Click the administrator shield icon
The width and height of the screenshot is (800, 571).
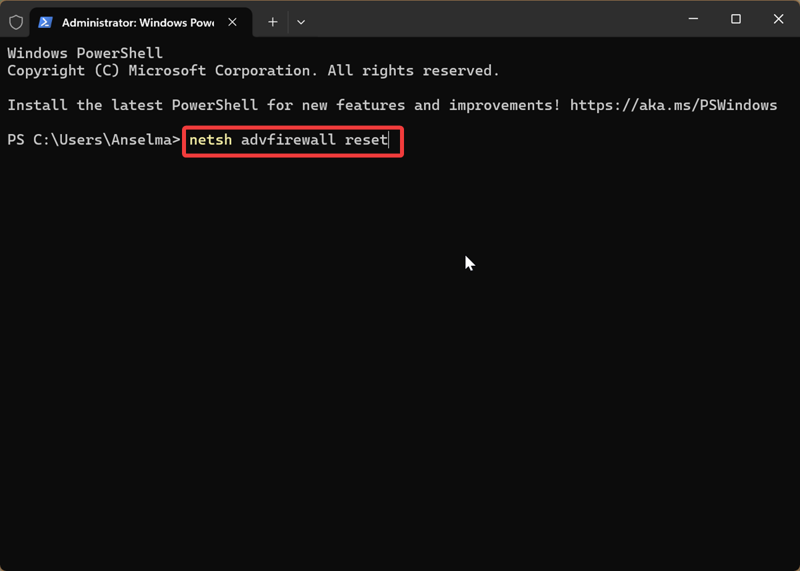coord(16,21)
